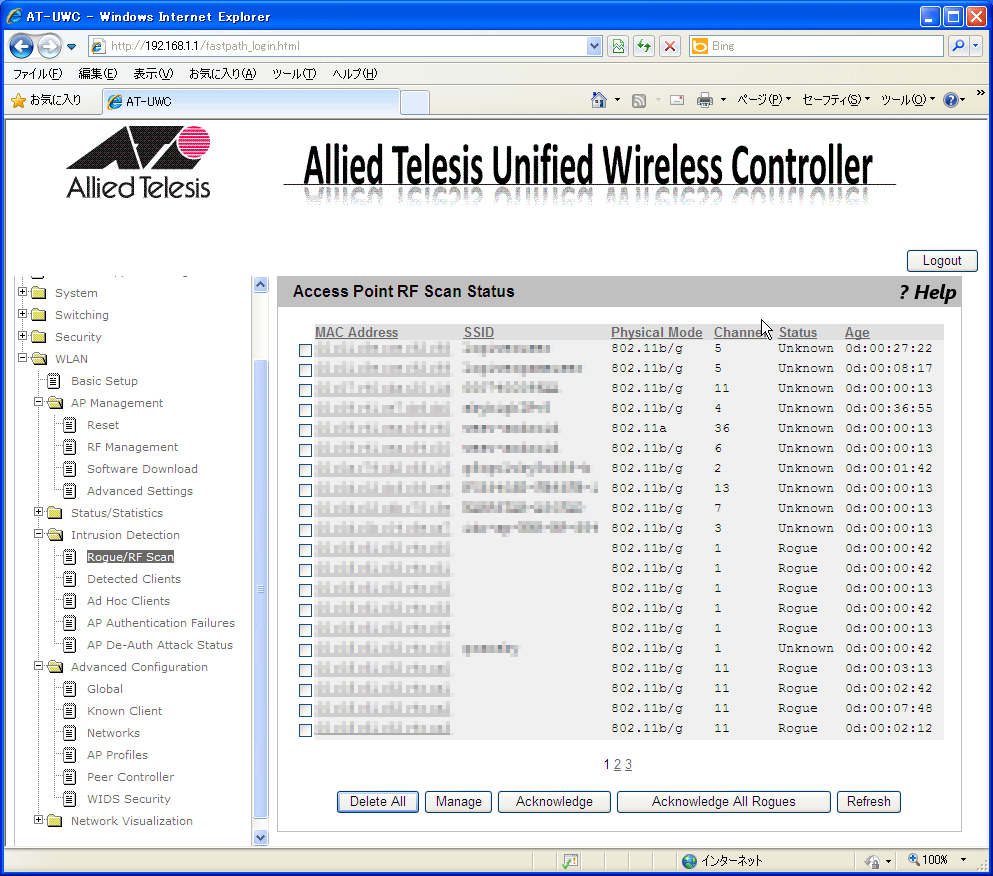Expand the System folder in the tree

23,292
